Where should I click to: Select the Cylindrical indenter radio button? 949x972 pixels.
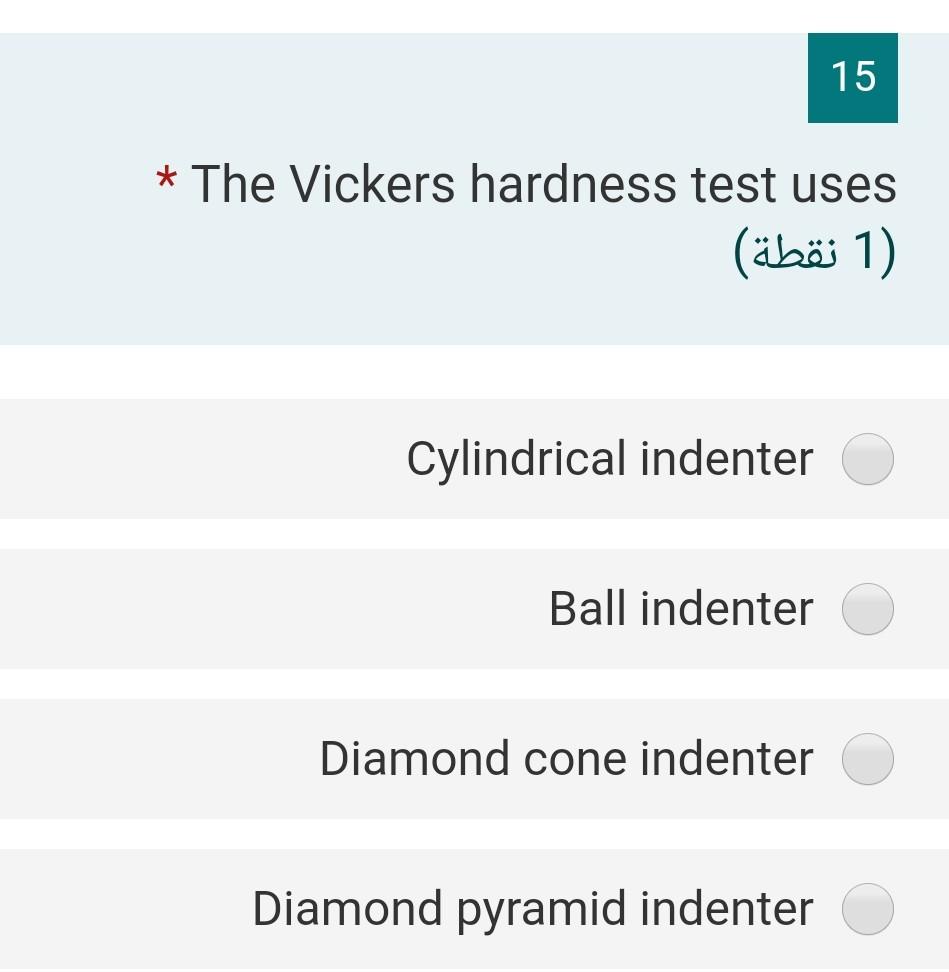click(866, 459)
